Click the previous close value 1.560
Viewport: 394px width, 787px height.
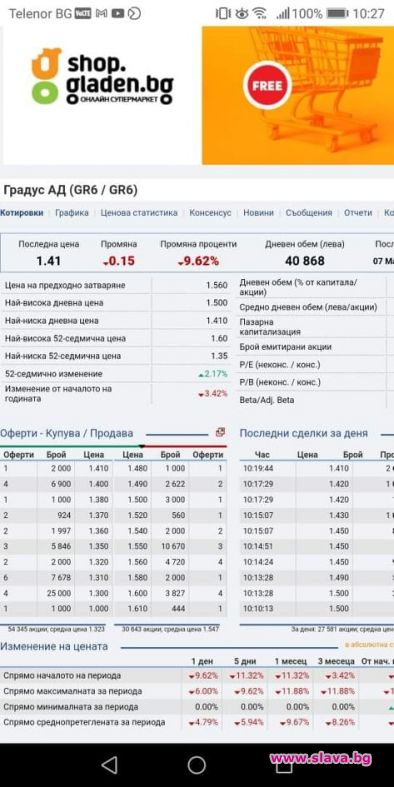[x=216, y=285]
